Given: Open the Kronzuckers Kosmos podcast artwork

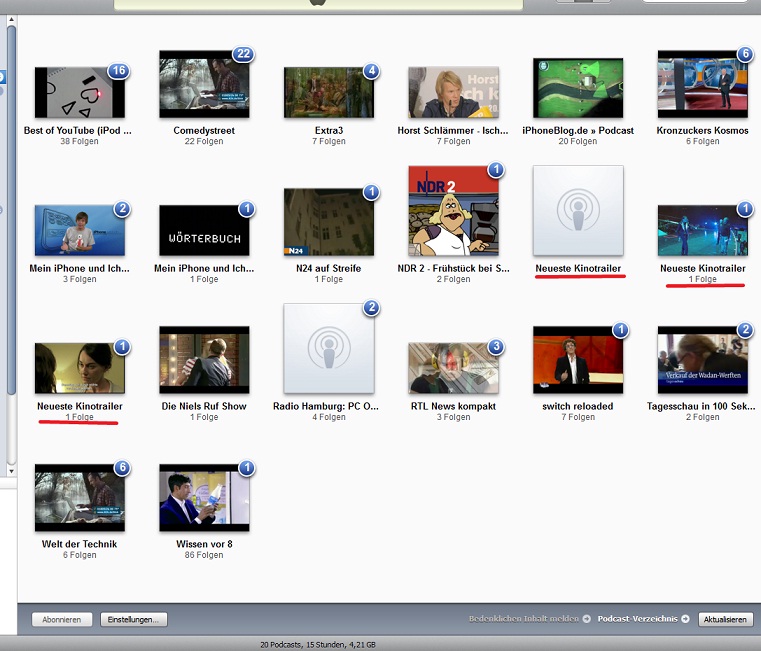Looking at the screenshot, I should point(702,84).
